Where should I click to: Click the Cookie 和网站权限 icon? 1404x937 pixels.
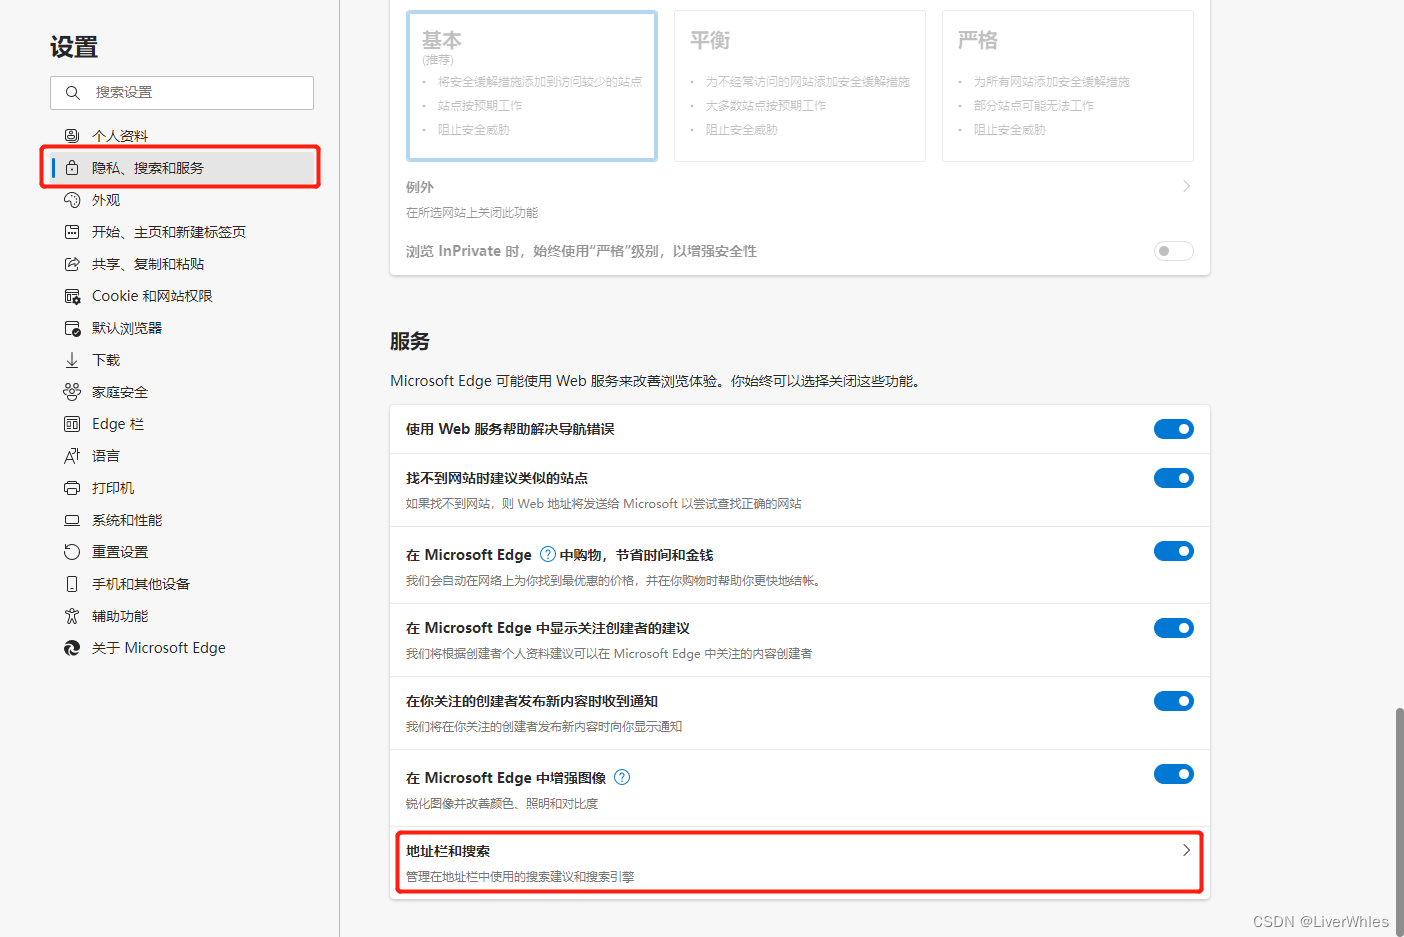coord(72,296)
